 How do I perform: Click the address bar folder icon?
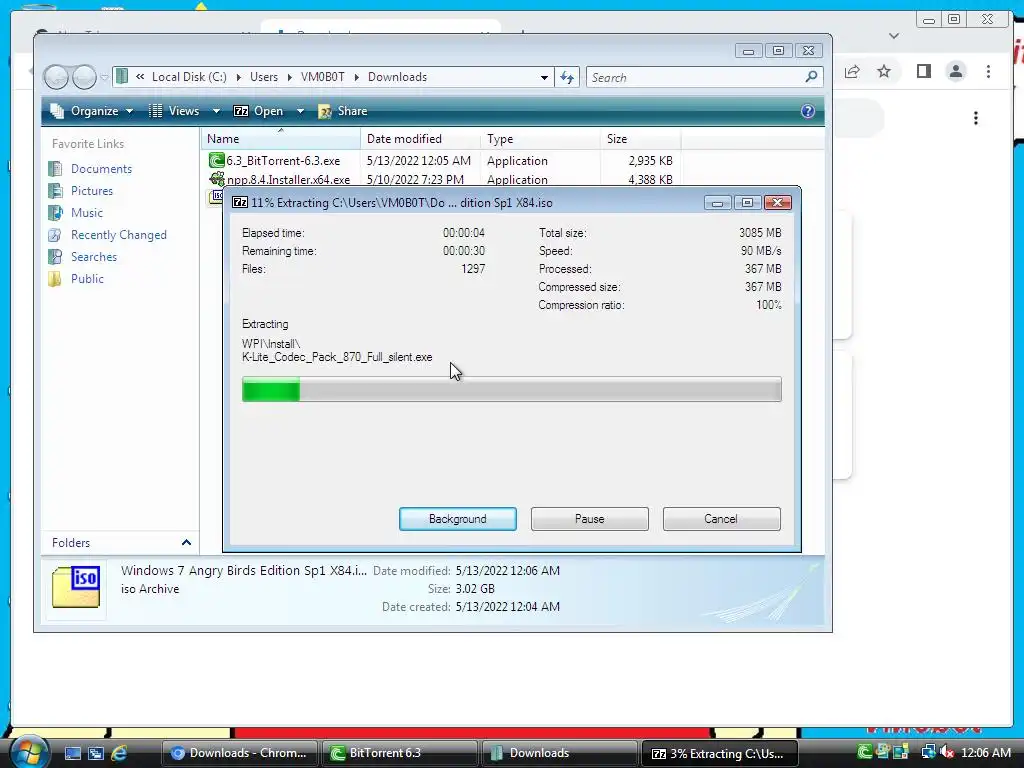[121, 76]
